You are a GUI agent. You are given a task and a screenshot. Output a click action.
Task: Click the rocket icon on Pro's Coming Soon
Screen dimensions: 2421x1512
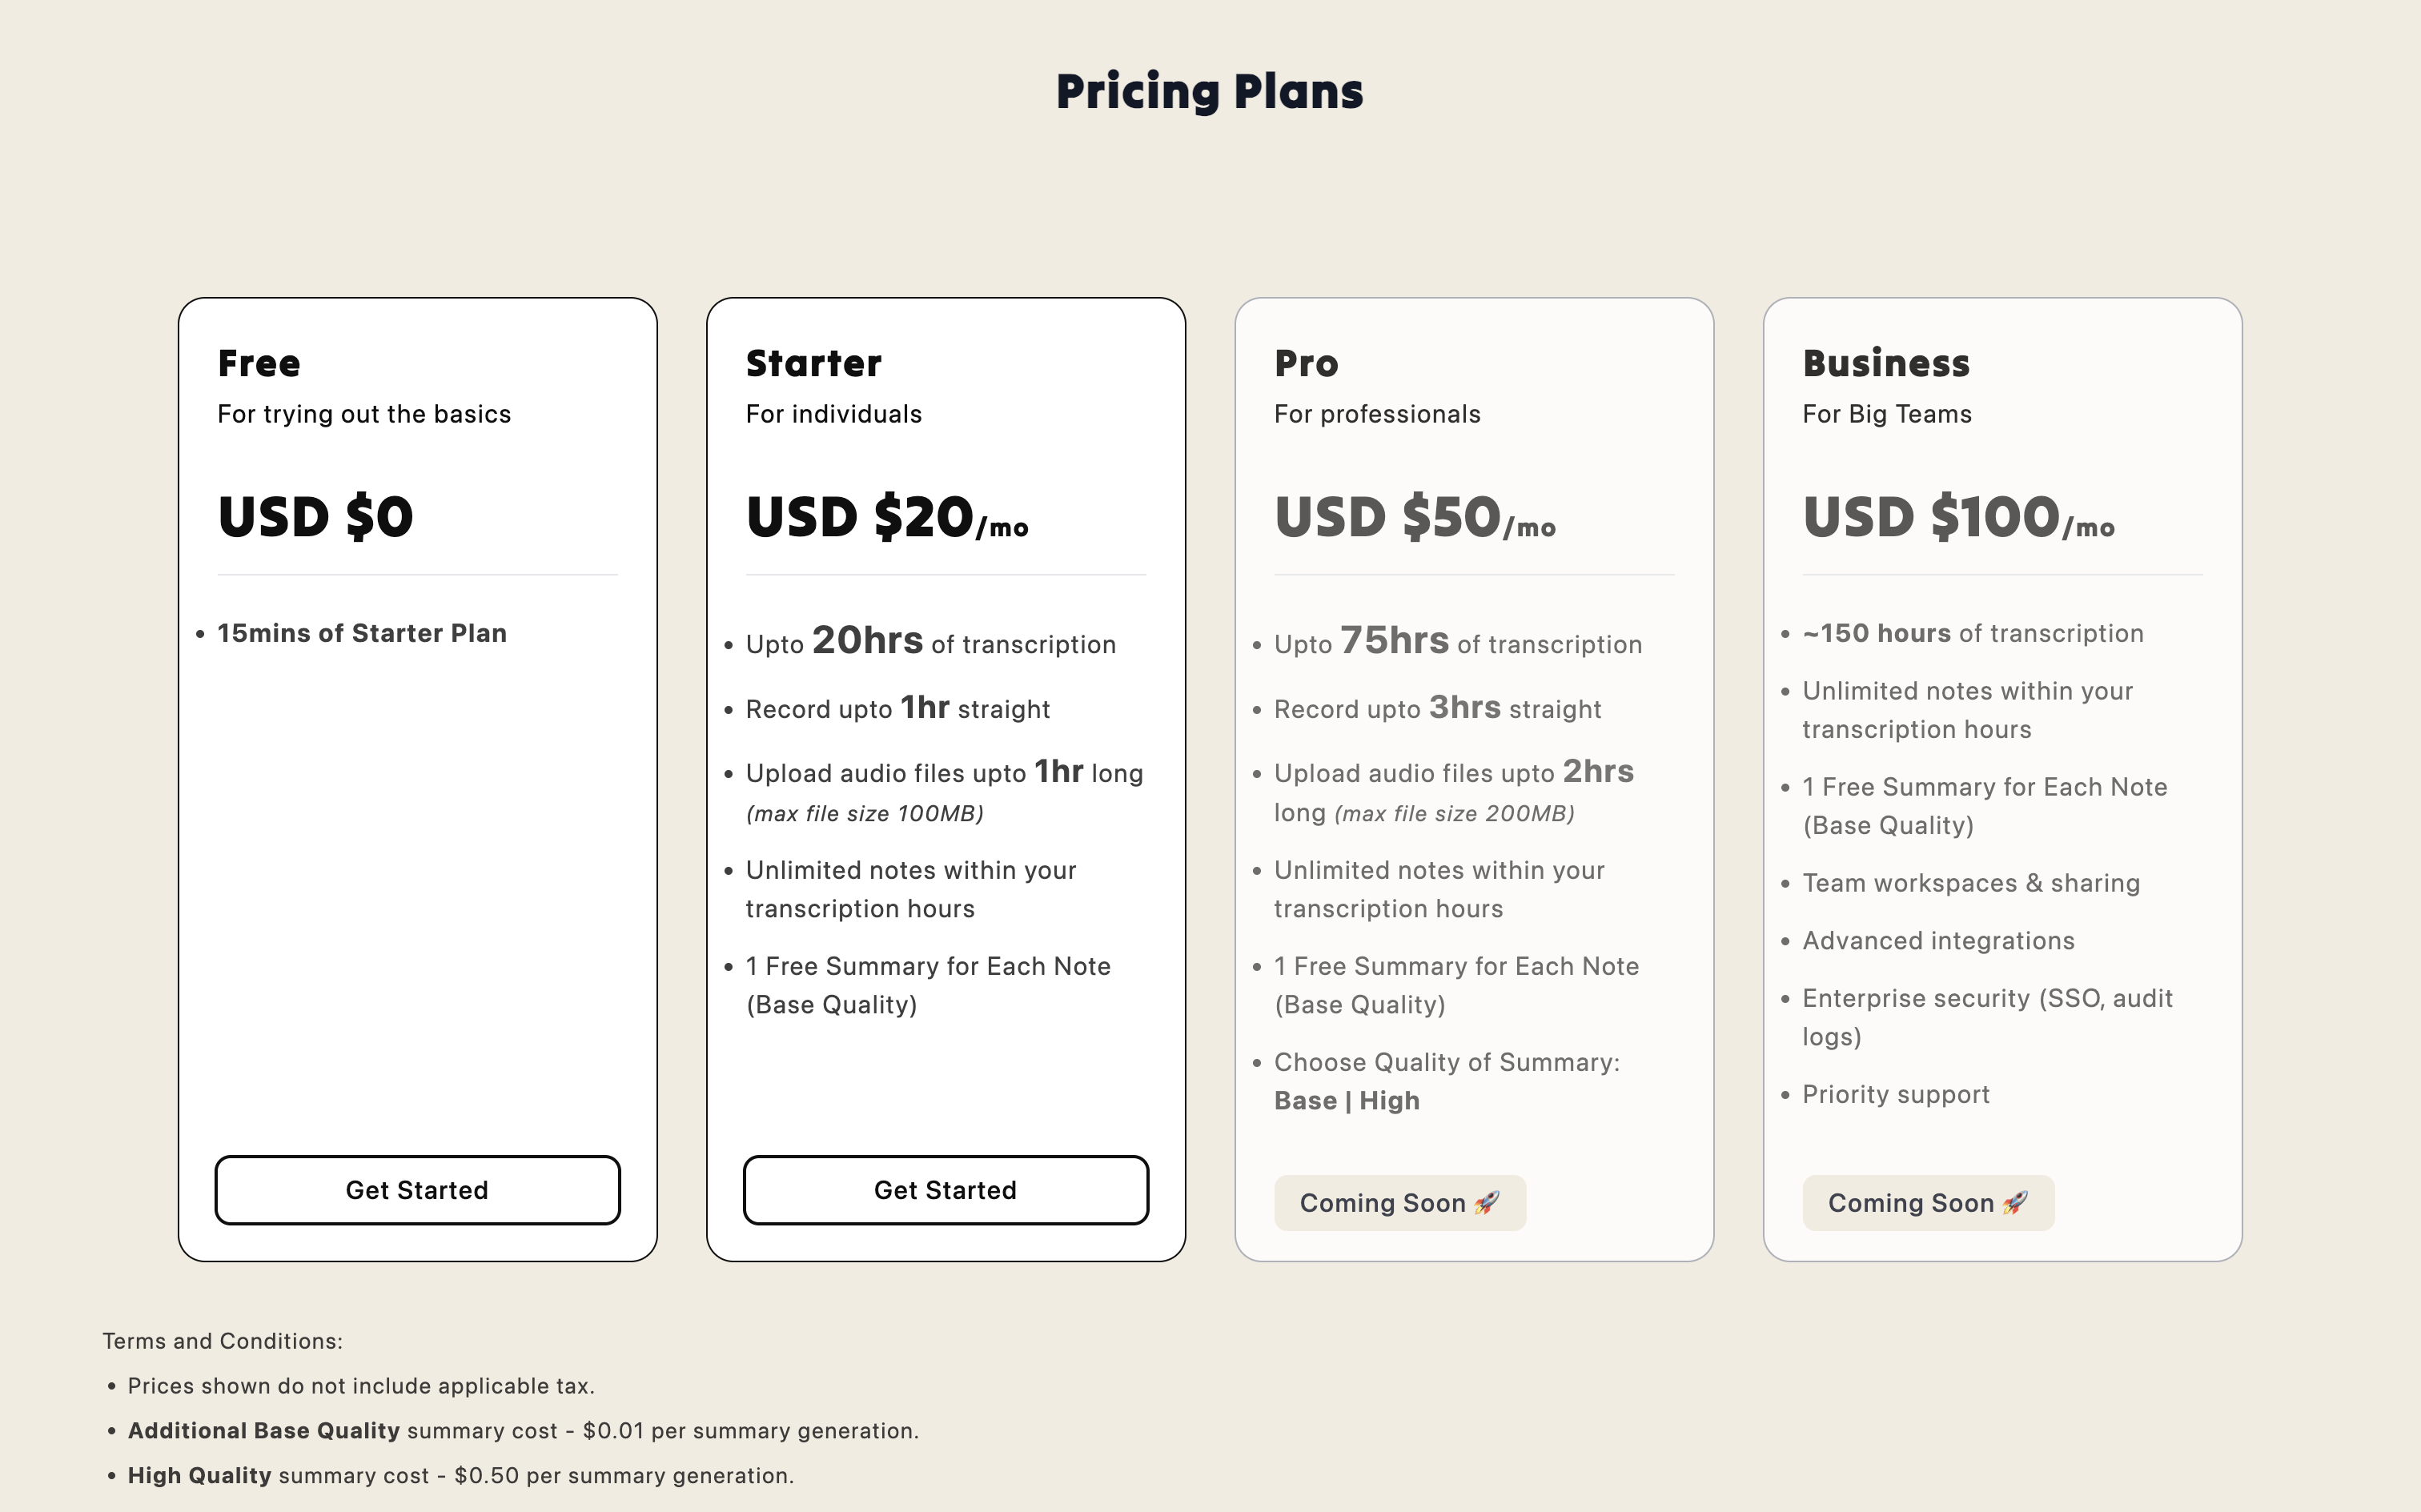coord(1487,1203)
